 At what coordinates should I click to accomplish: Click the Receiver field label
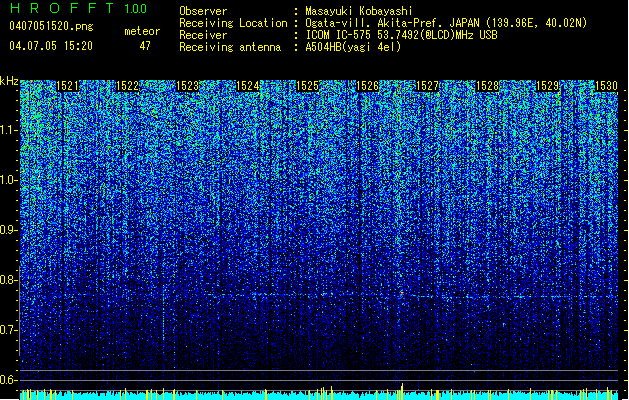click(x=203, y=35)
